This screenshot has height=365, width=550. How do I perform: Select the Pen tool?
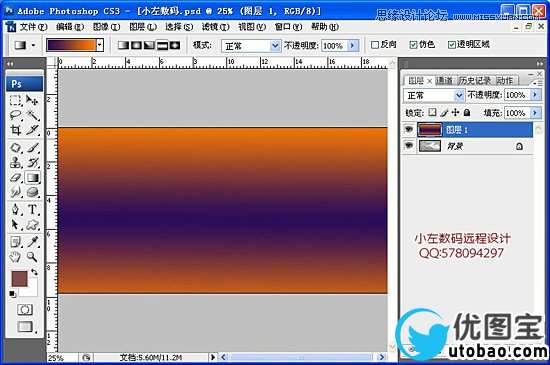[x=15, y=209]
